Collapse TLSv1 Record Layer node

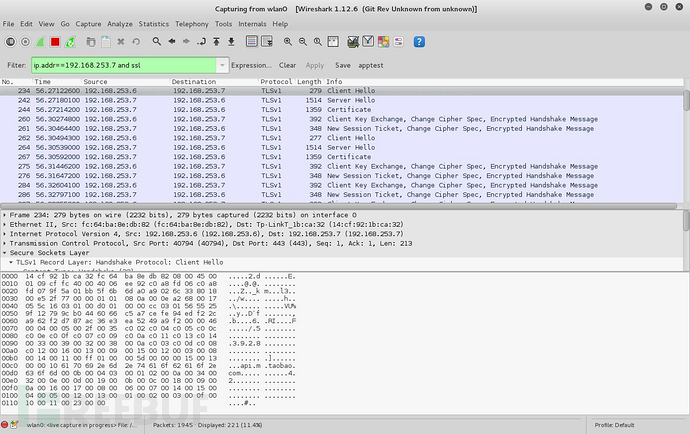(x=11, y=262)
